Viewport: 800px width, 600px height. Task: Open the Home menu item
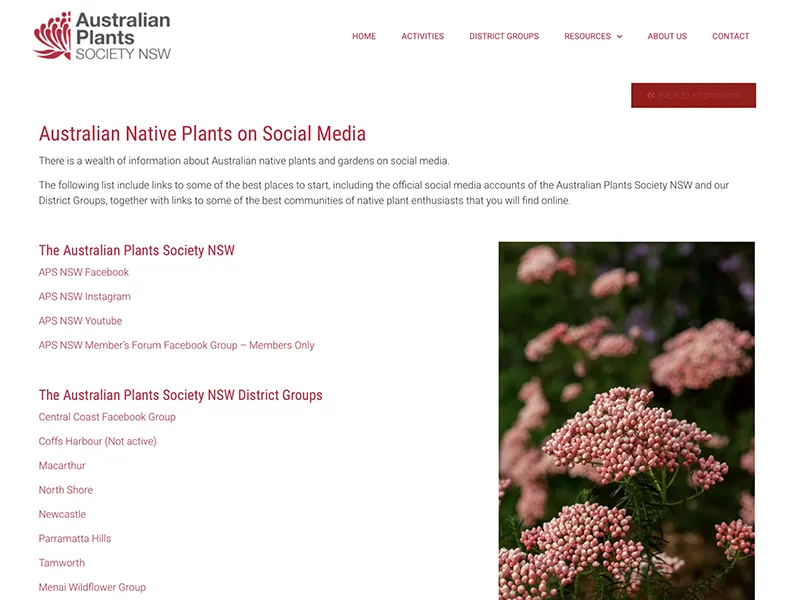click(364, 36)
